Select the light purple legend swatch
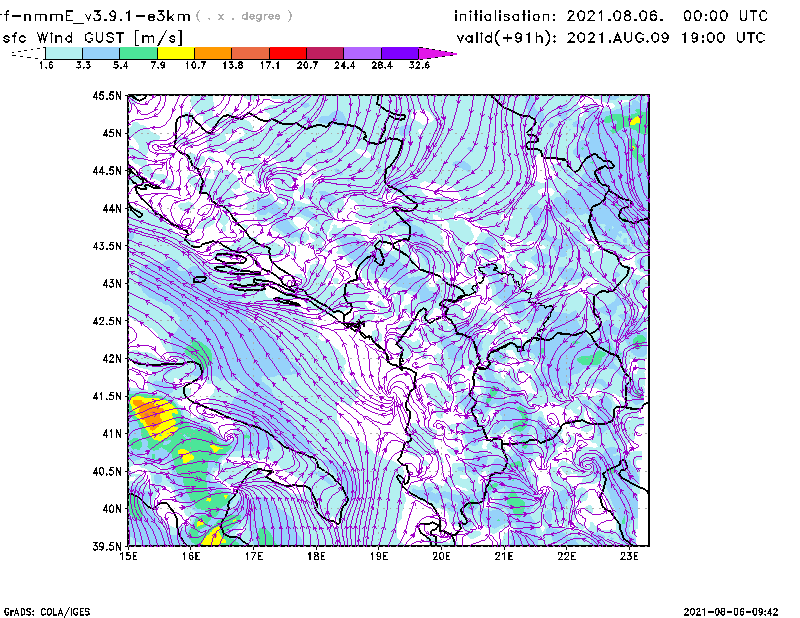This screenshot has width=800, height=618. pyautogui.click(x=362, y=53)
